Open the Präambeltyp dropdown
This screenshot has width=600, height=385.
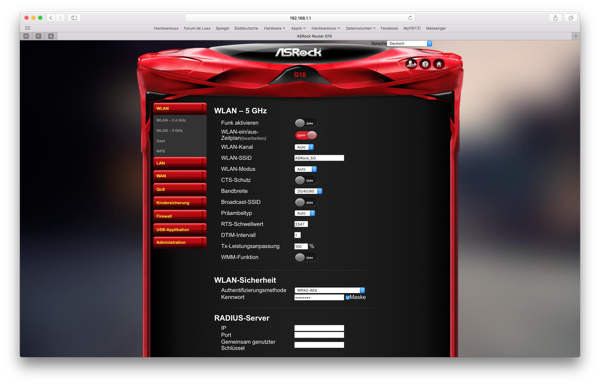point(305,213)
